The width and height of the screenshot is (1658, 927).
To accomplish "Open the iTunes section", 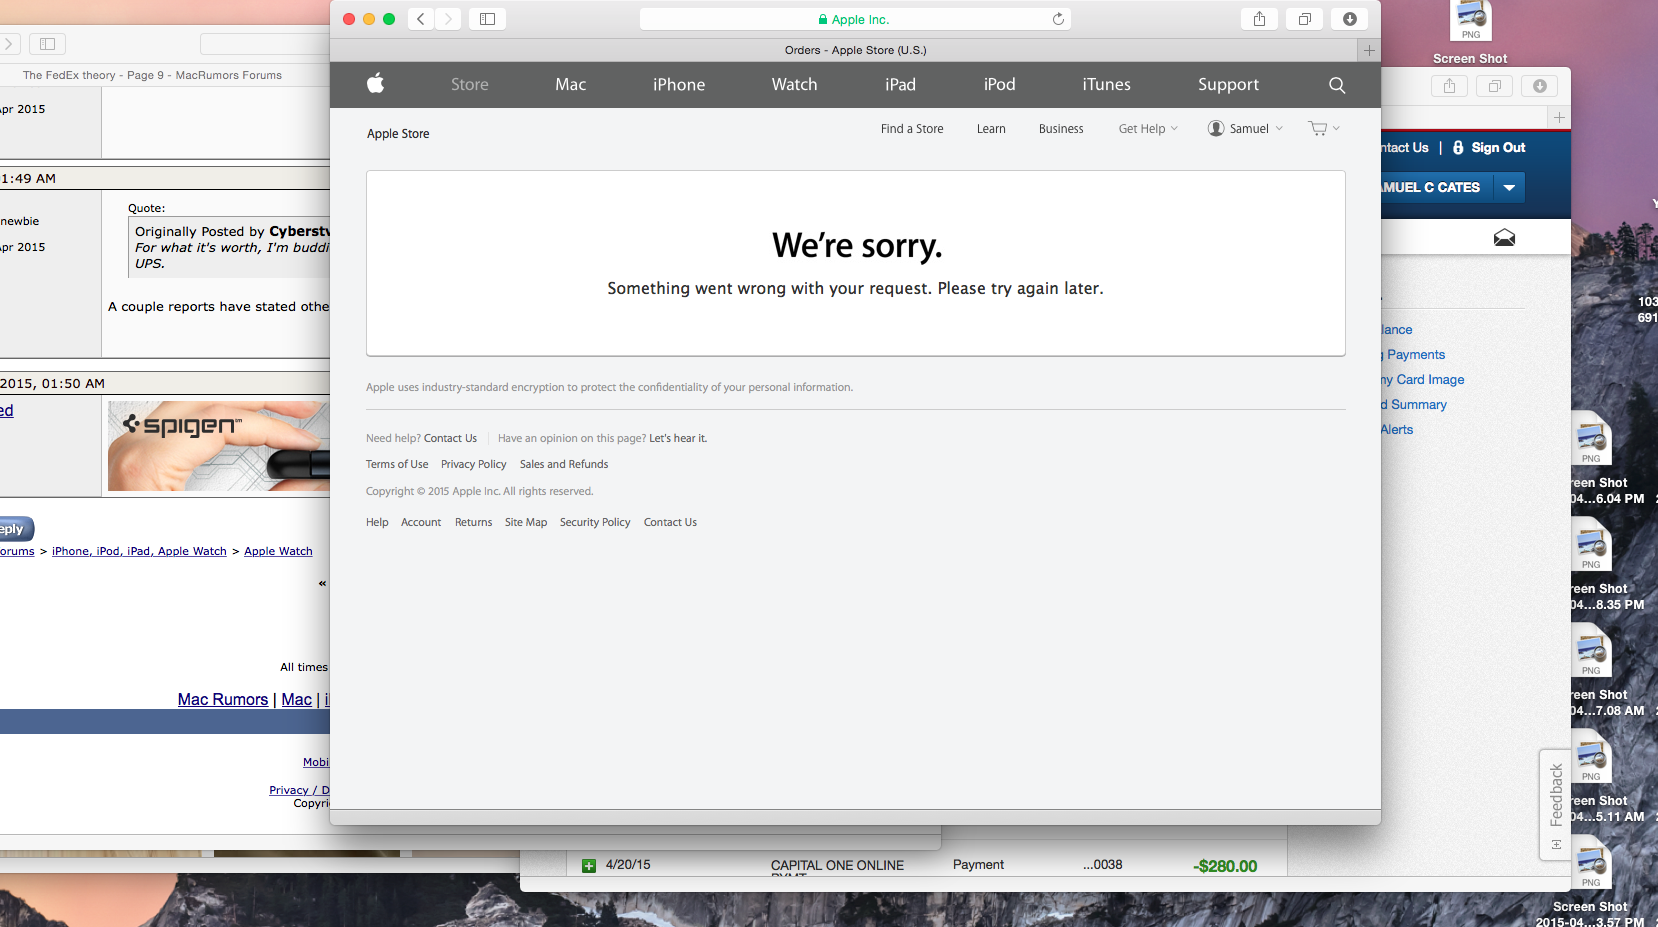I will 1107,85.
